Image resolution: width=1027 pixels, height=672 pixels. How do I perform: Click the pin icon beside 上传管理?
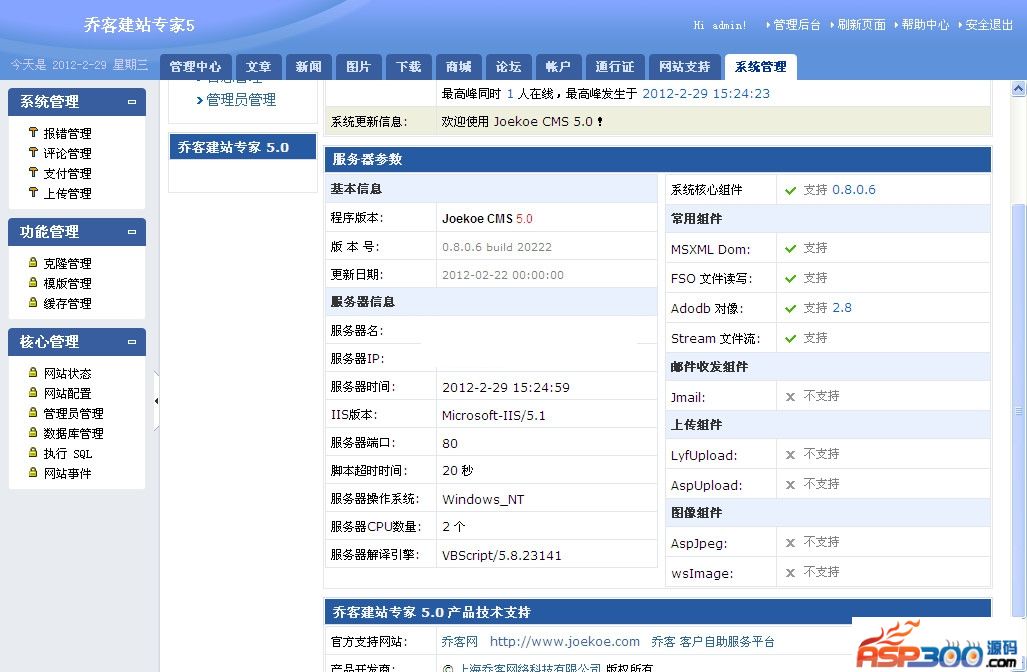pyautogui.click(x=33, y=192)
